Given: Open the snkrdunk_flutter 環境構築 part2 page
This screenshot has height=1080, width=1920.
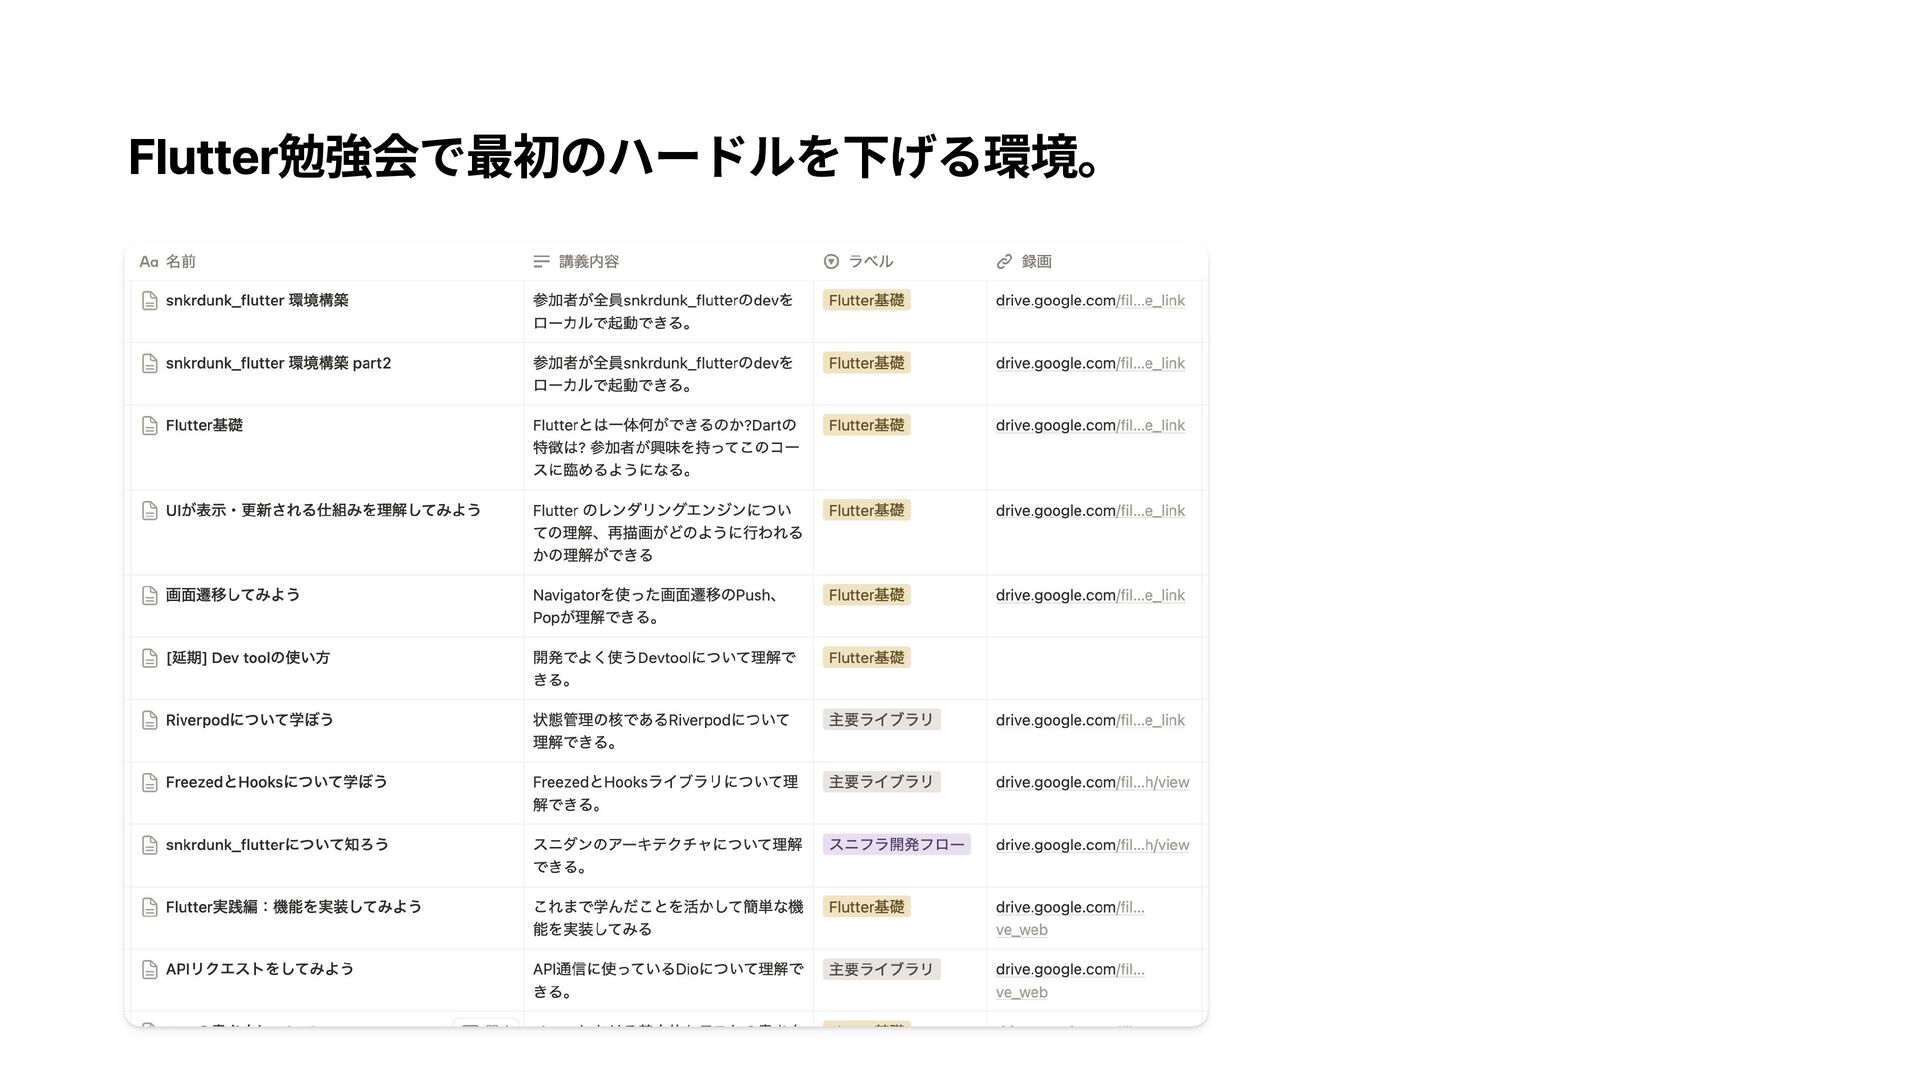Looking at the screenshot, I should tap(278, 363).
